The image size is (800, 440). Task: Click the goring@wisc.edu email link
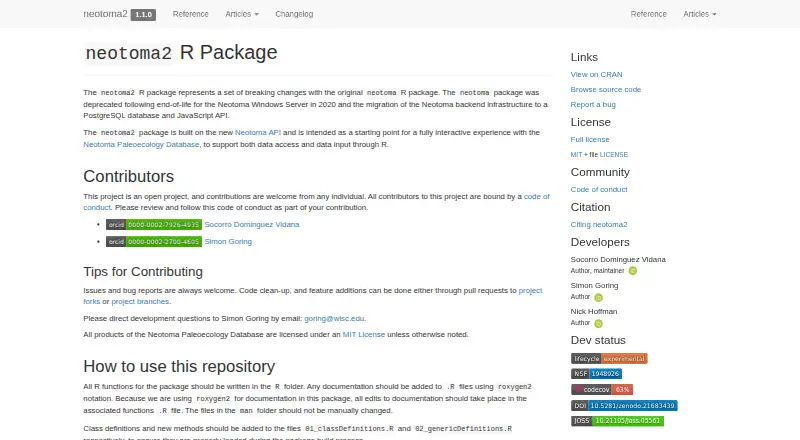coord(334,319)
